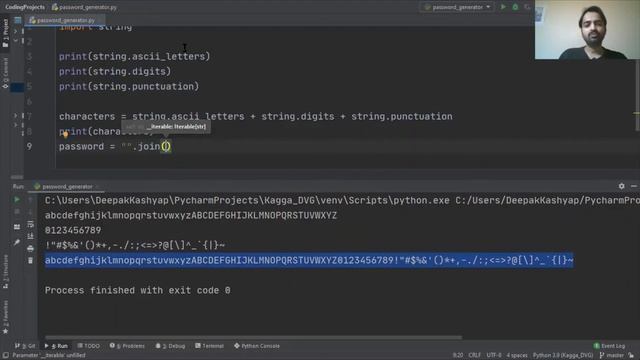Screen dimensions: 640x360
Task: Click the print(string.digits) code line
Action: click(115, 71)
